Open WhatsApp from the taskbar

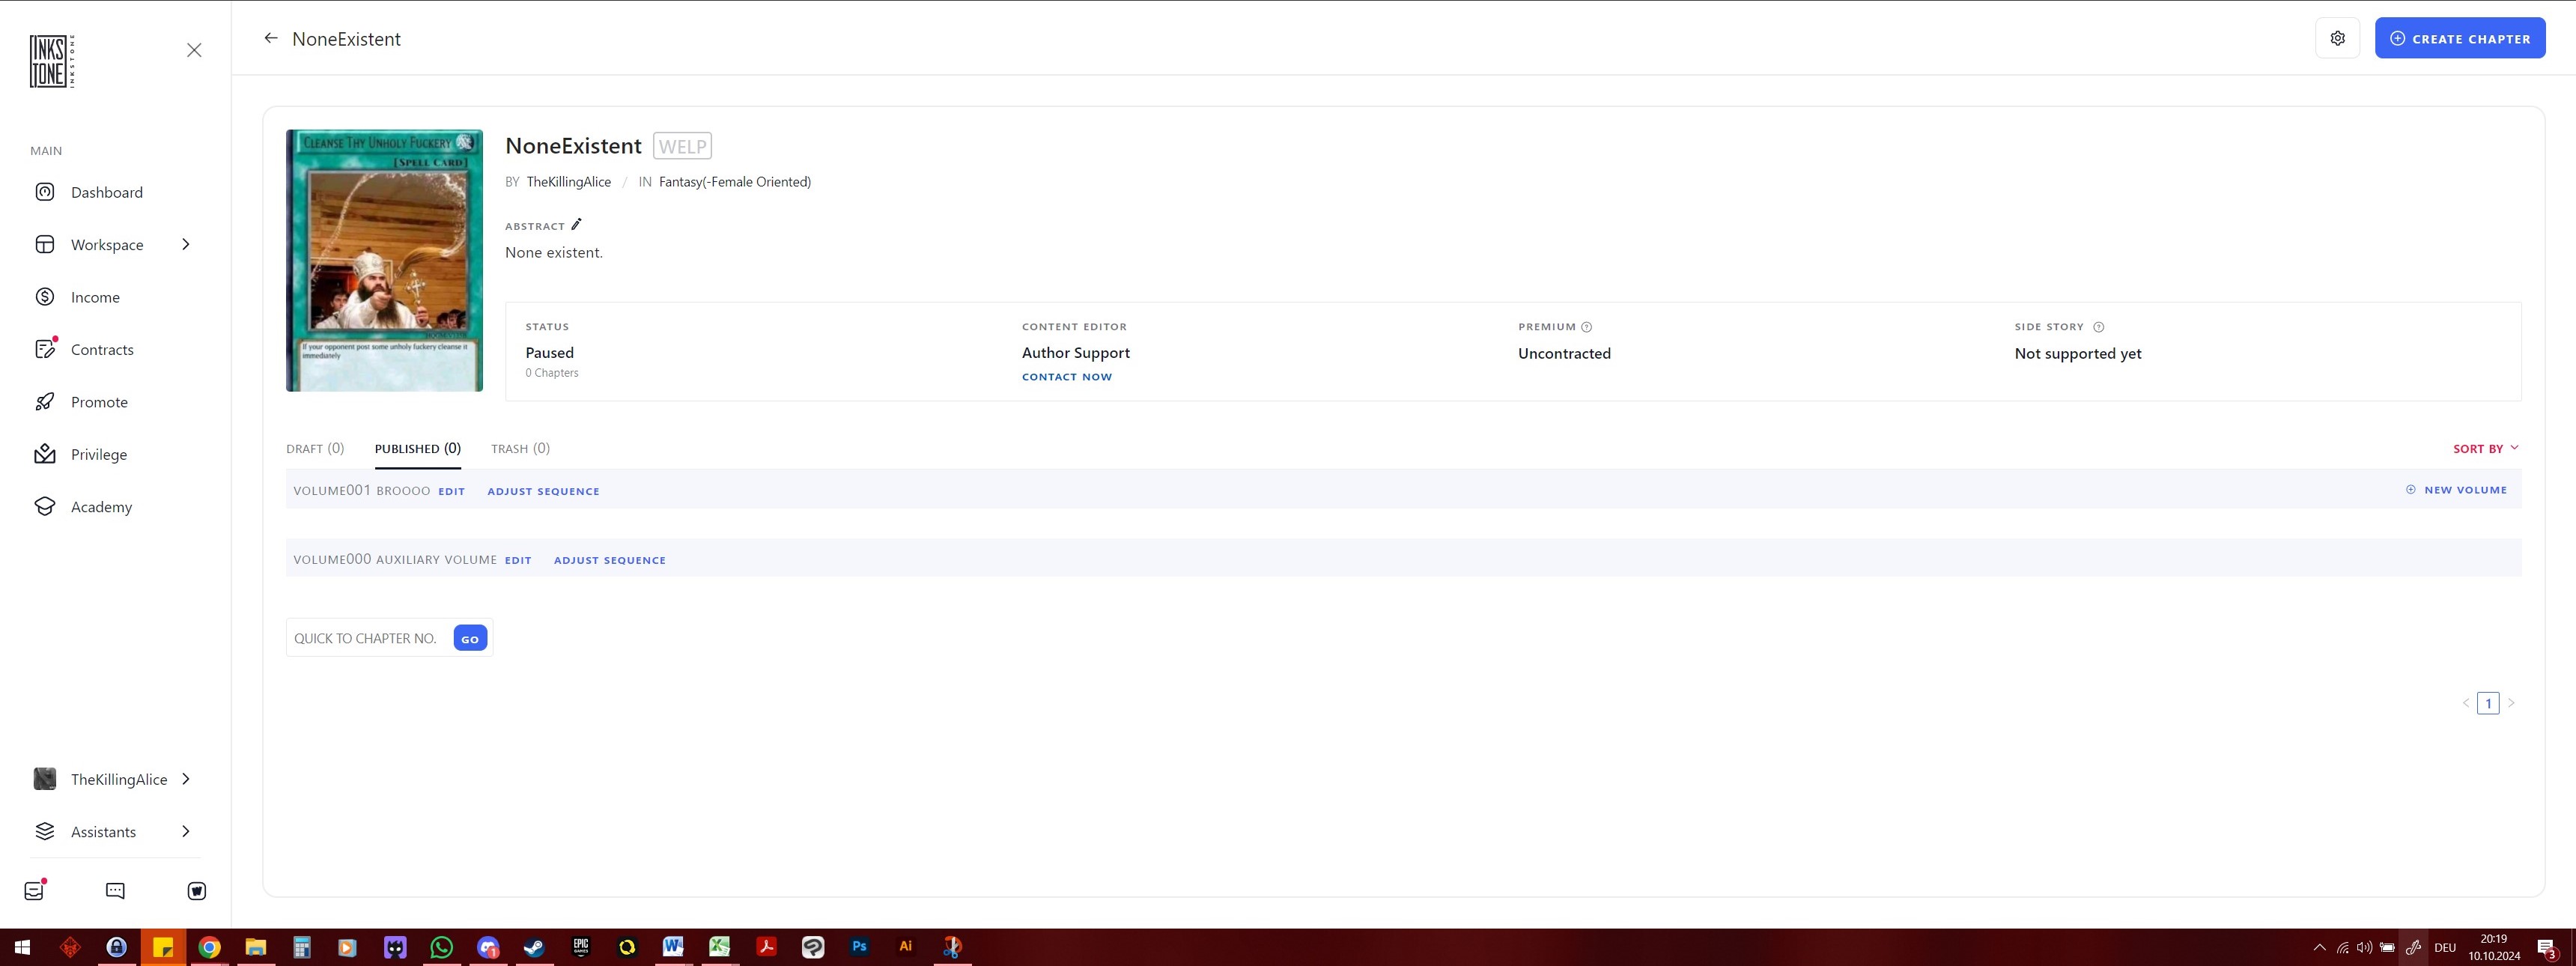point(441,946)
